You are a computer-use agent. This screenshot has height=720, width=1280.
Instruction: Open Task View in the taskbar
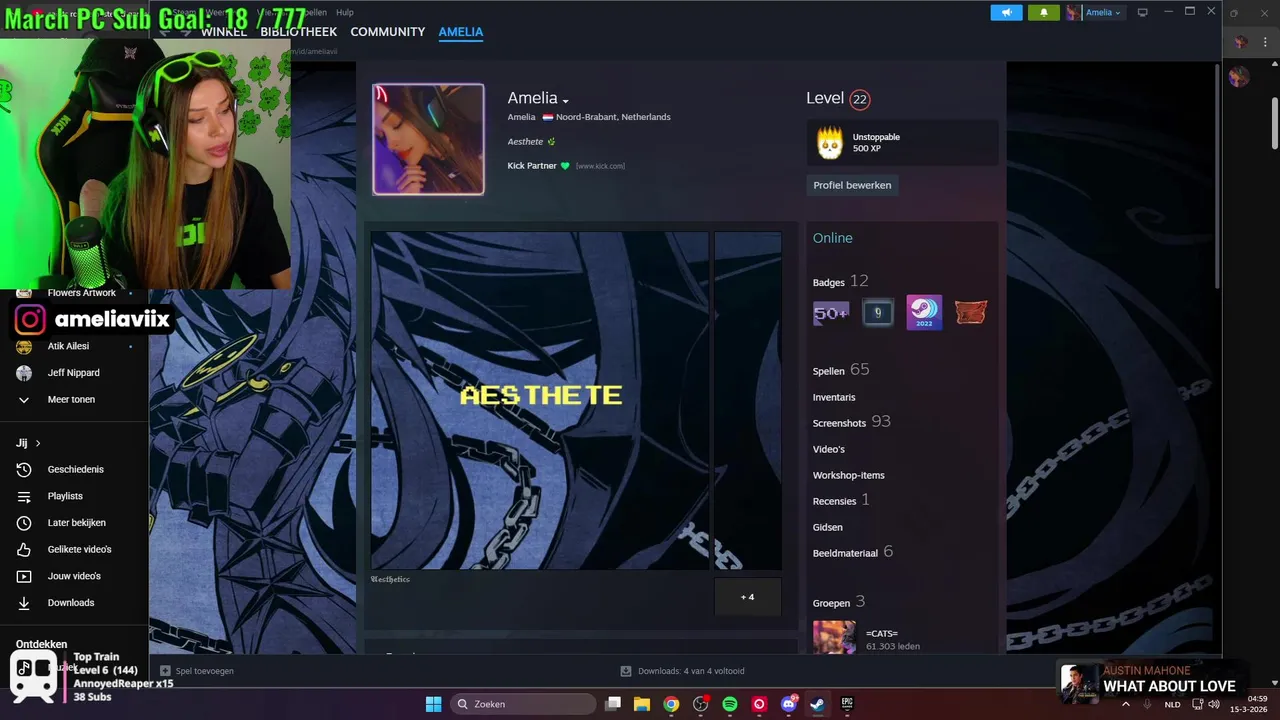coord(613,704)
